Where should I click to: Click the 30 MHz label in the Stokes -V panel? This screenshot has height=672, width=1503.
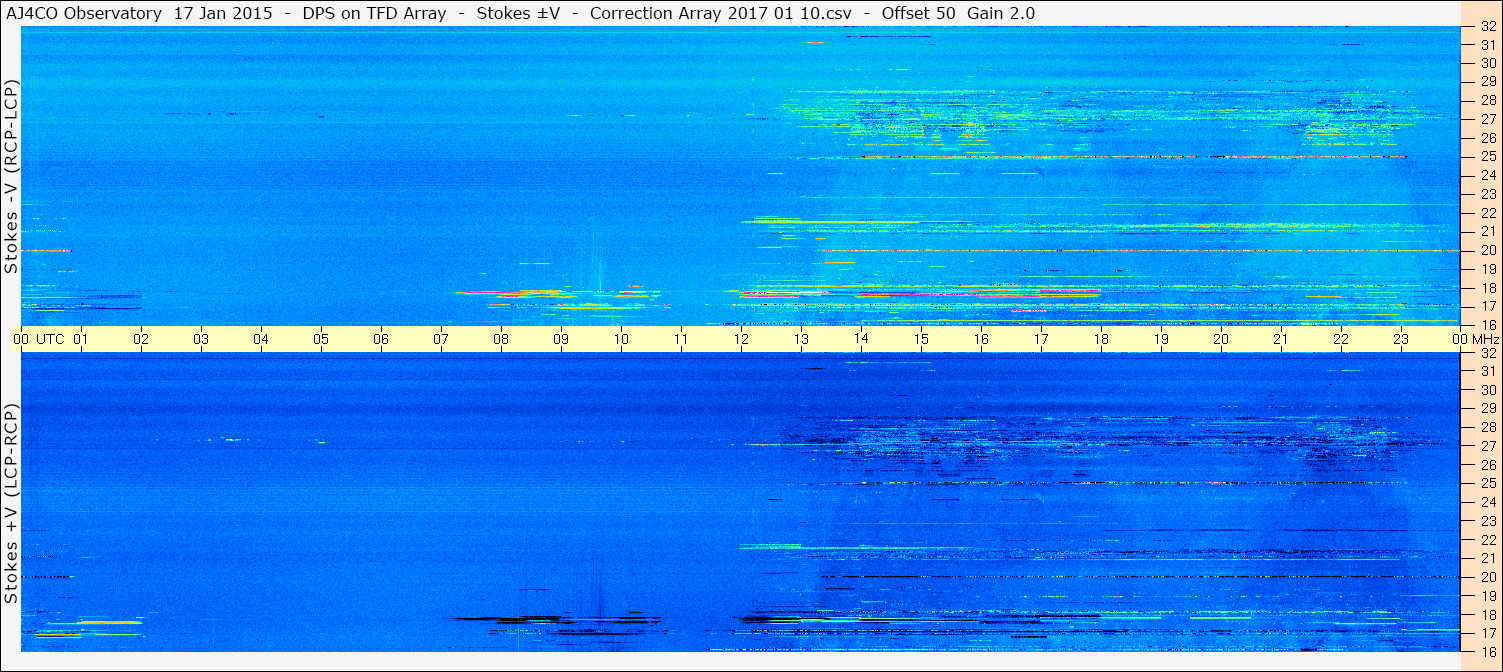1487,63
